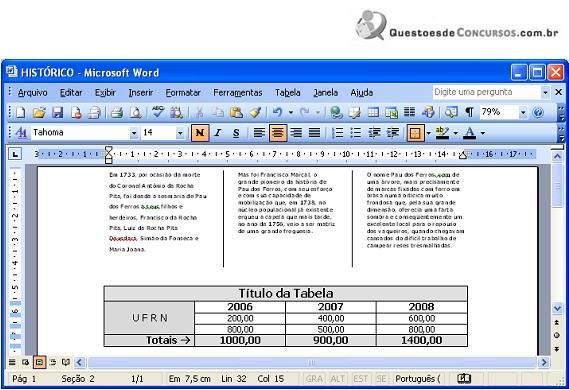Switch to Print Layout view button
This screenshot has height=390, width=569.
[40, 362]
